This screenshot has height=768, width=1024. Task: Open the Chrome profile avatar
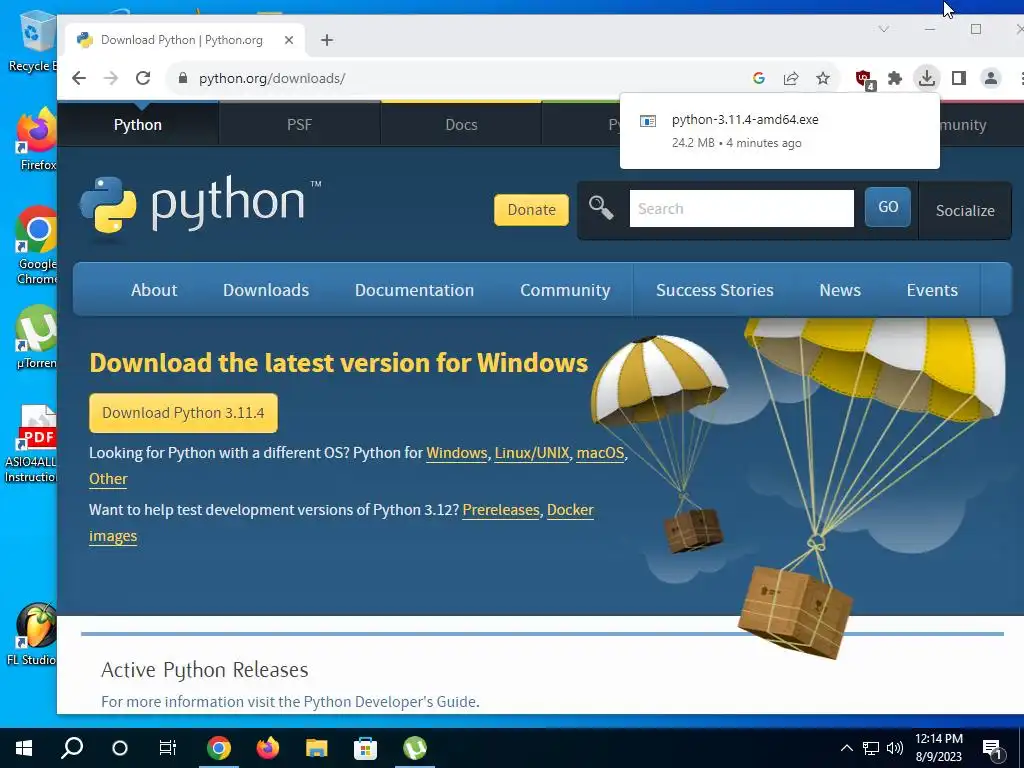(991, 78)
